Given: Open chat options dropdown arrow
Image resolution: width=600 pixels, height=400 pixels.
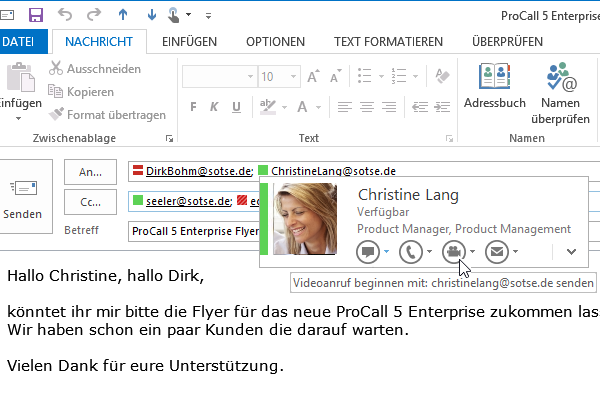Looking at the screenshot, I should click(x=386, y=251).
